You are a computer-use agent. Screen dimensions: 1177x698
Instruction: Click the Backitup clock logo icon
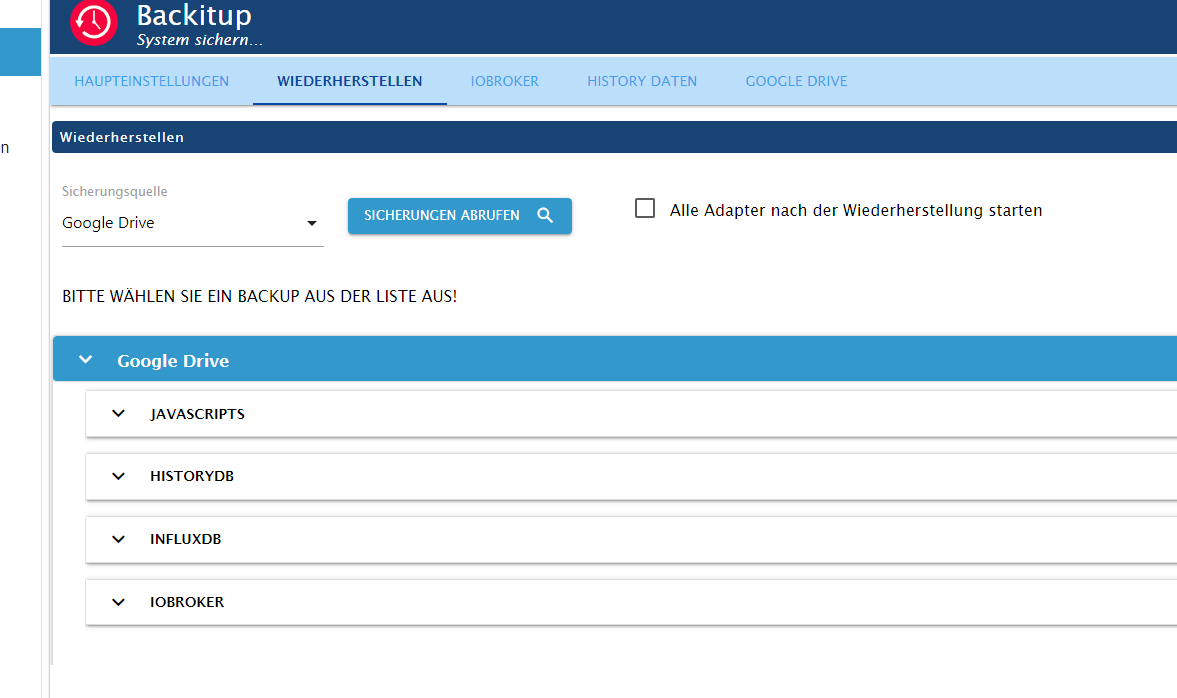[x=94, y=22]
